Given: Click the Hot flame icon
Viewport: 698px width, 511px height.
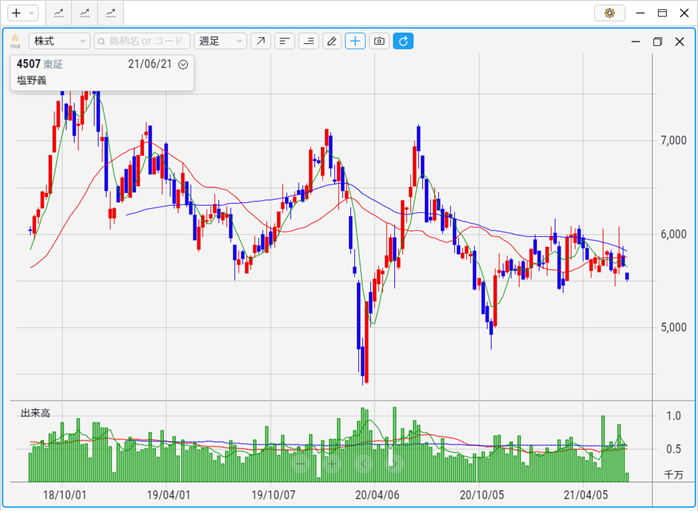Looking at the screenshot, I should (15, 41).
